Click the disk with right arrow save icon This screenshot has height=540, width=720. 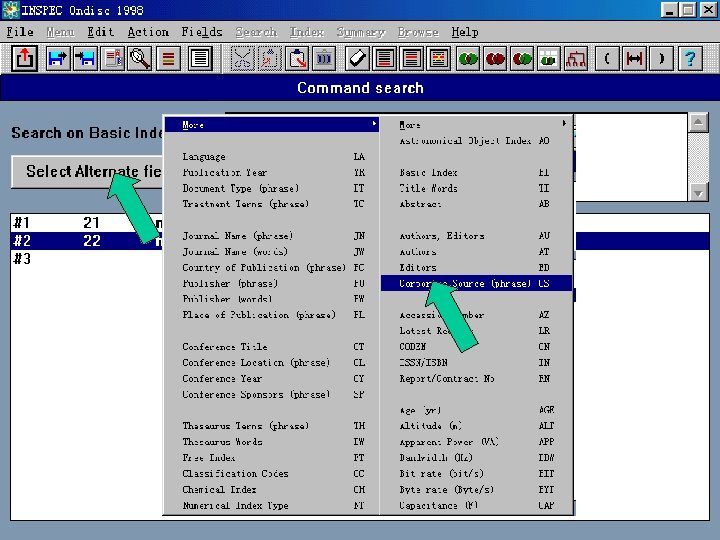coord(58,58)
